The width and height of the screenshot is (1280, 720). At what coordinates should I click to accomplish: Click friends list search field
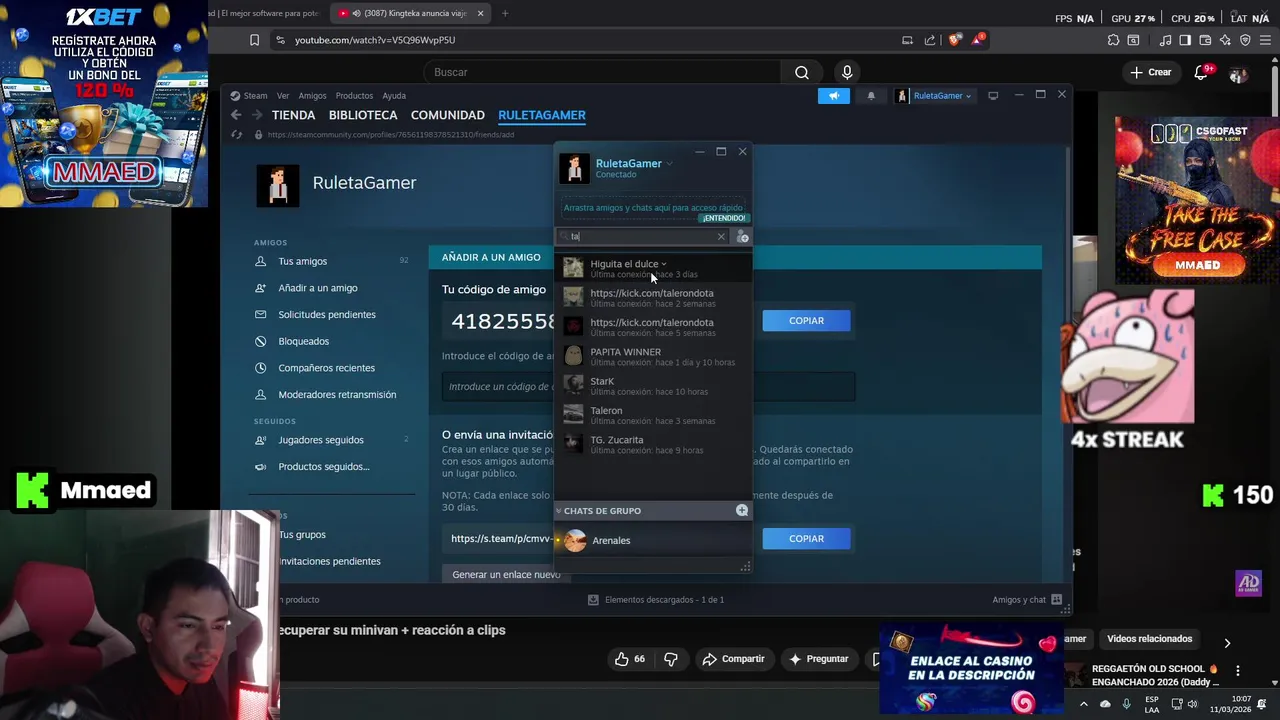tap(643, 237)
